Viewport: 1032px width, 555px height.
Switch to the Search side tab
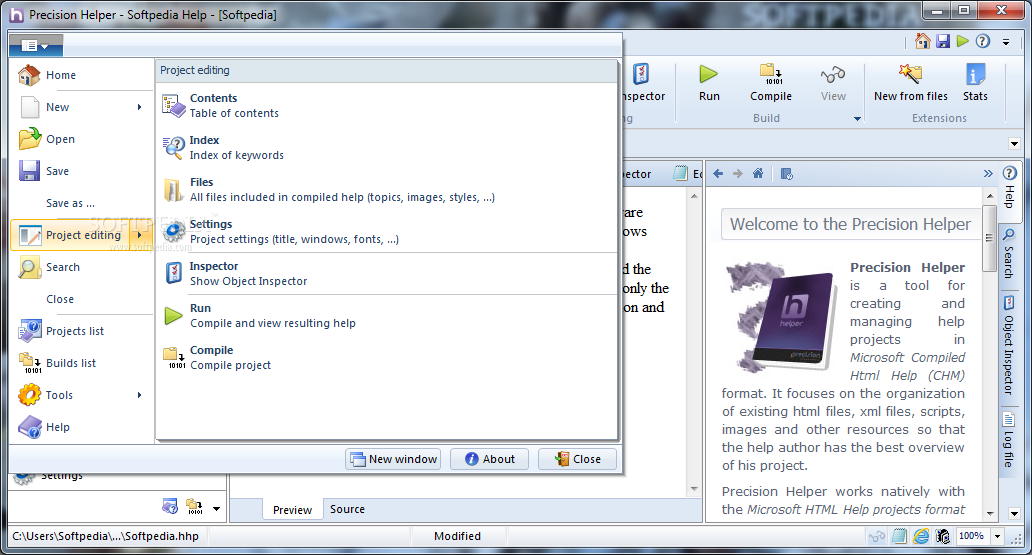[1009, 253]
